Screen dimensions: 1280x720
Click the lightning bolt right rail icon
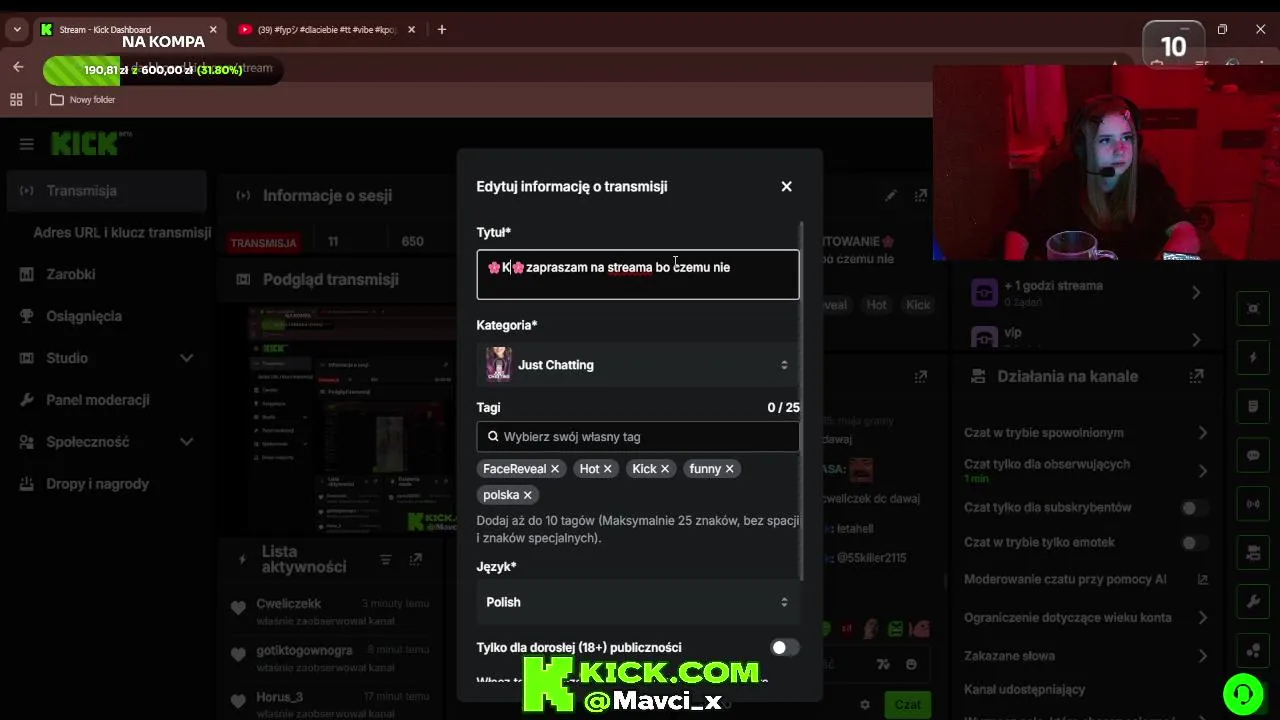pyautogui.click(x=1253, y=358)
